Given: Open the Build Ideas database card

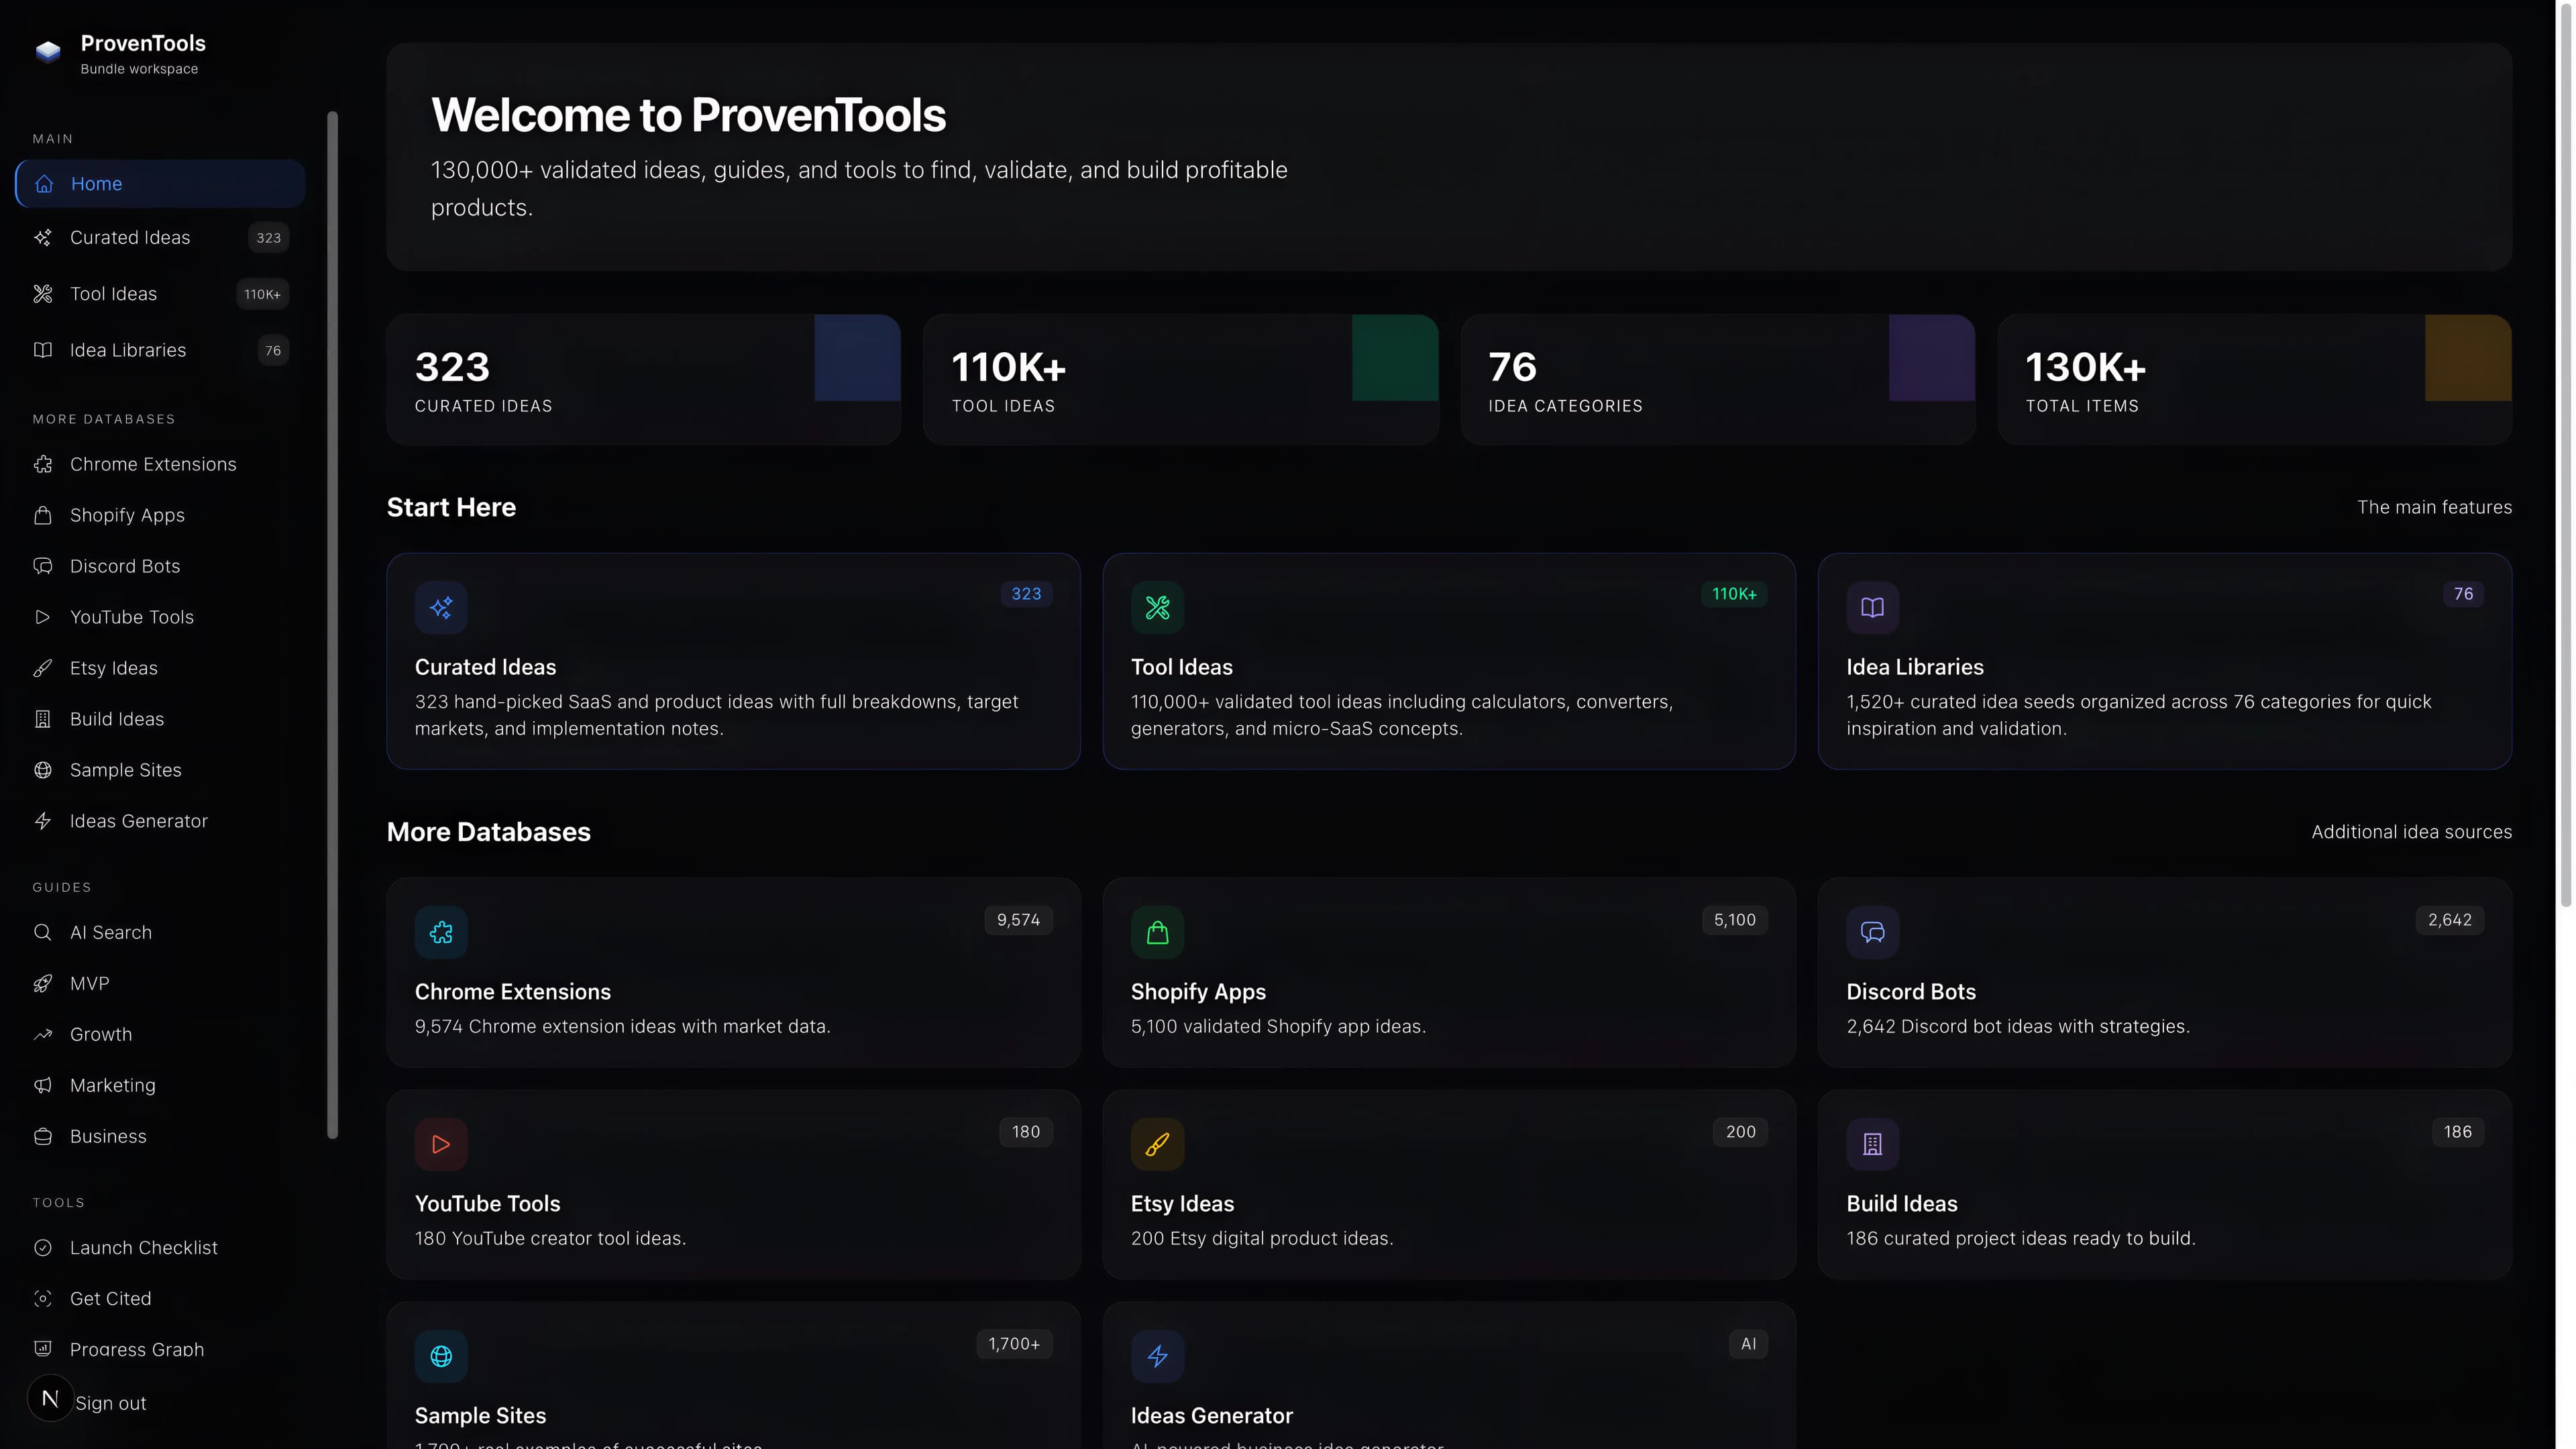Looking at the screenshot, I should click(2165, 1185).
